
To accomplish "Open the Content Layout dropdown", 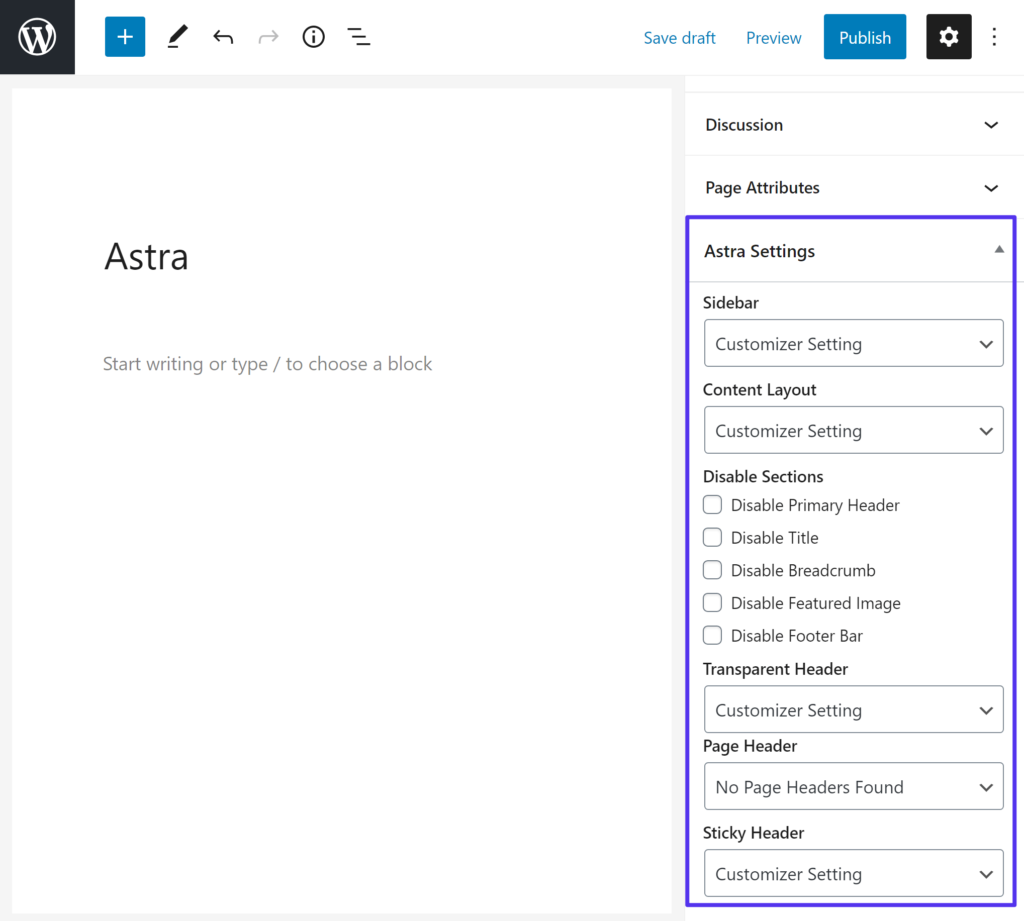I will (853, 431).
